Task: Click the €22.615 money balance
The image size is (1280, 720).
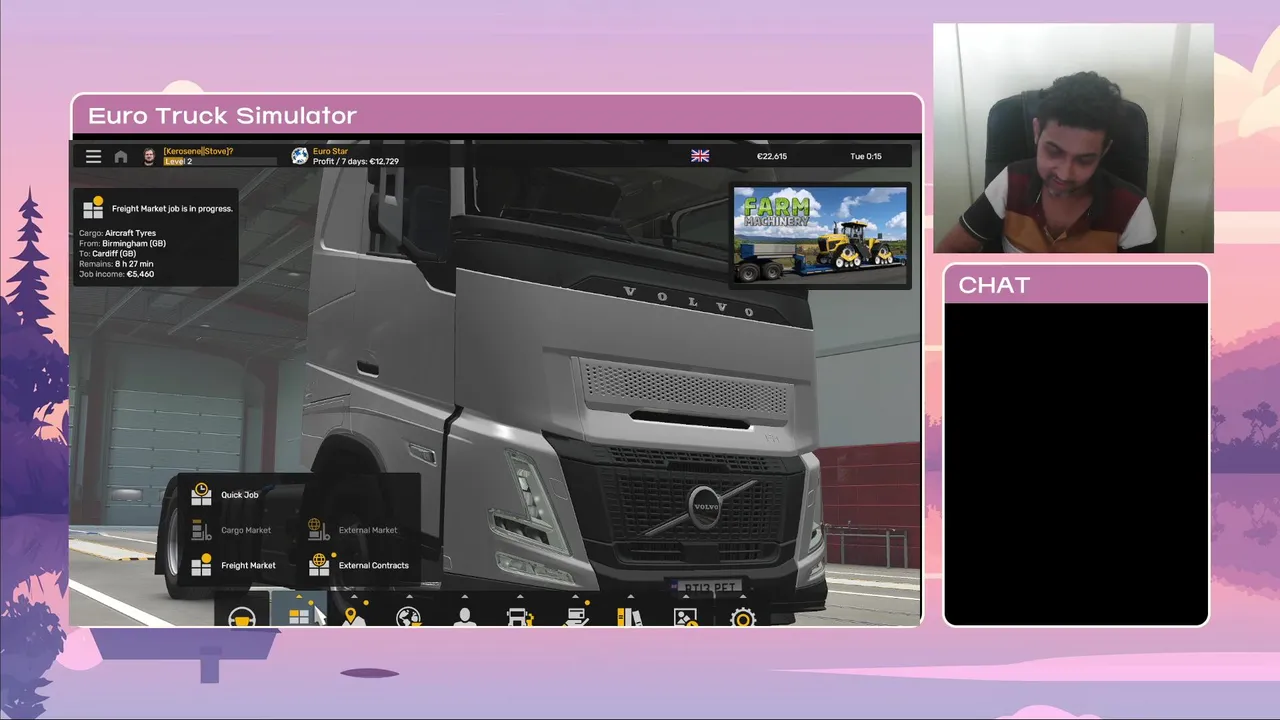Action: click(x=772, y=156)
